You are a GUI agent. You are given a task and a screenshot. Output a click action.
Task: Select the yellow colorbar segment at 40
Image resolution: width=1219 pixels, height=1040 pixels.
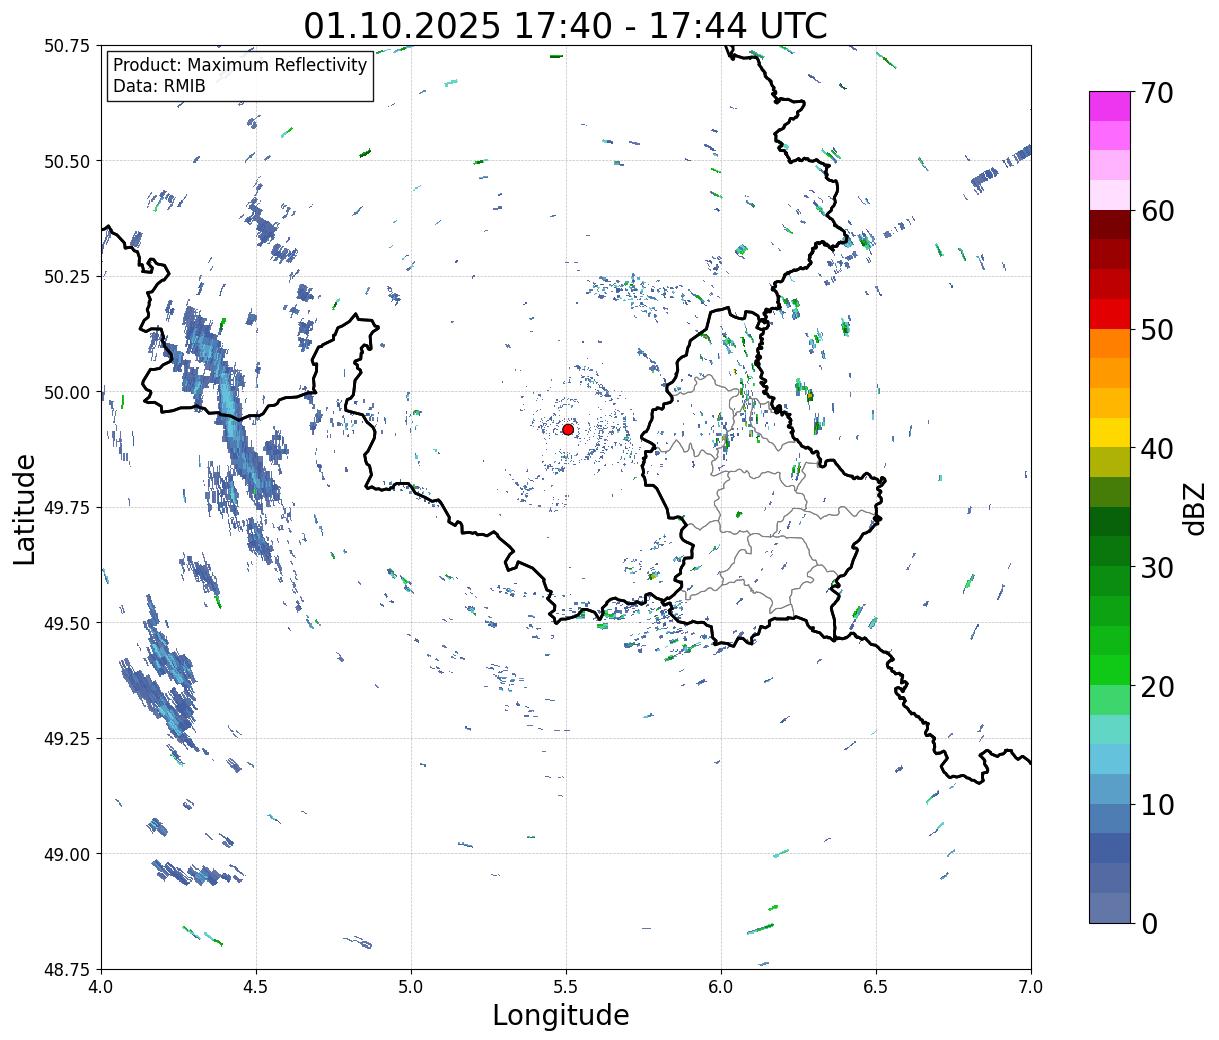pos(1109,432)
